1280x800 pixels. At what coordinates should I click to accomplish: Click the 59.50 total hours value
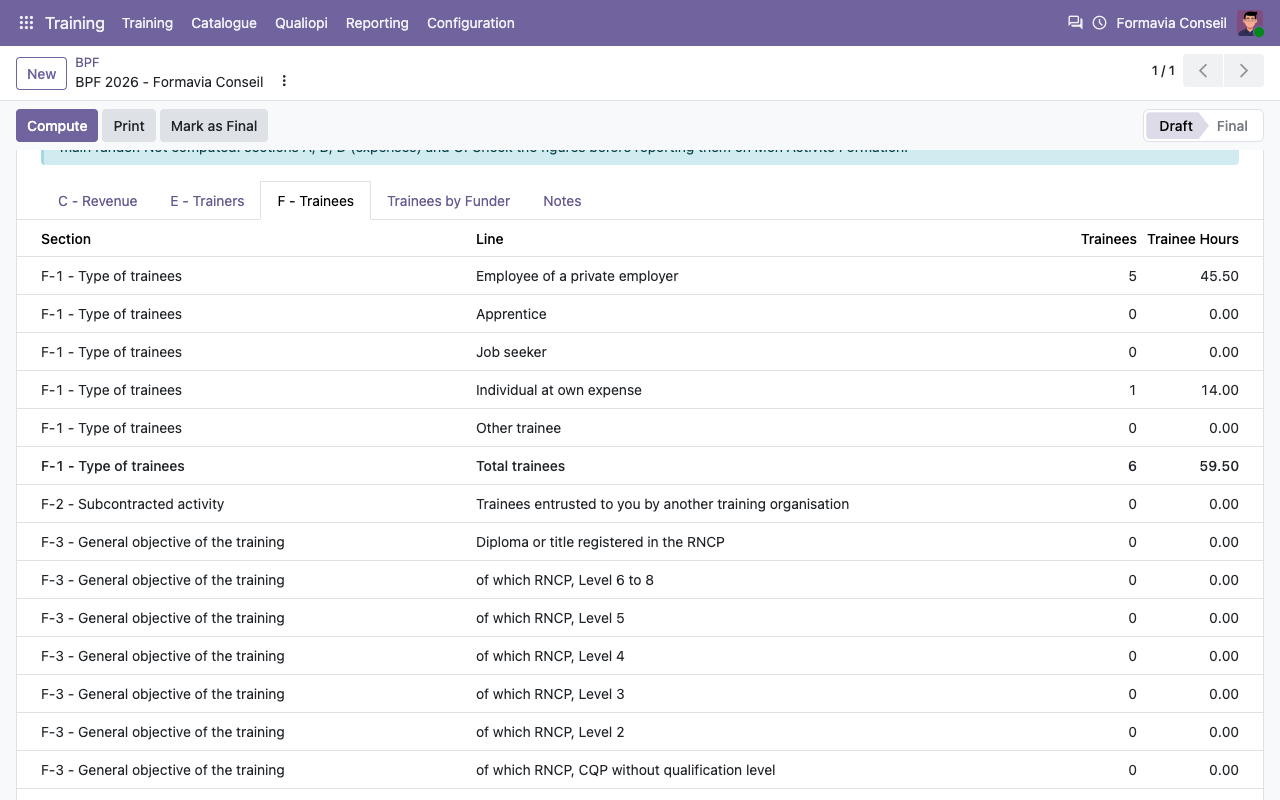click(1219, 466)
